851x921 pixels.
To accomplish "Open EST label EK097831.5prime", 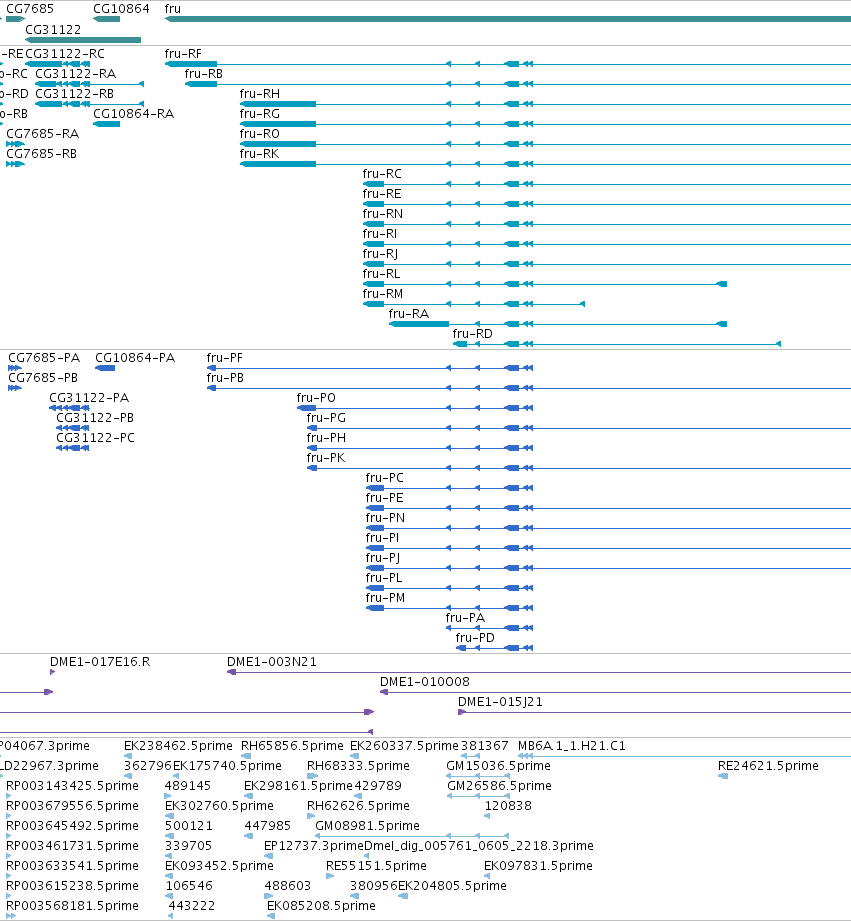I will point(538,865).
